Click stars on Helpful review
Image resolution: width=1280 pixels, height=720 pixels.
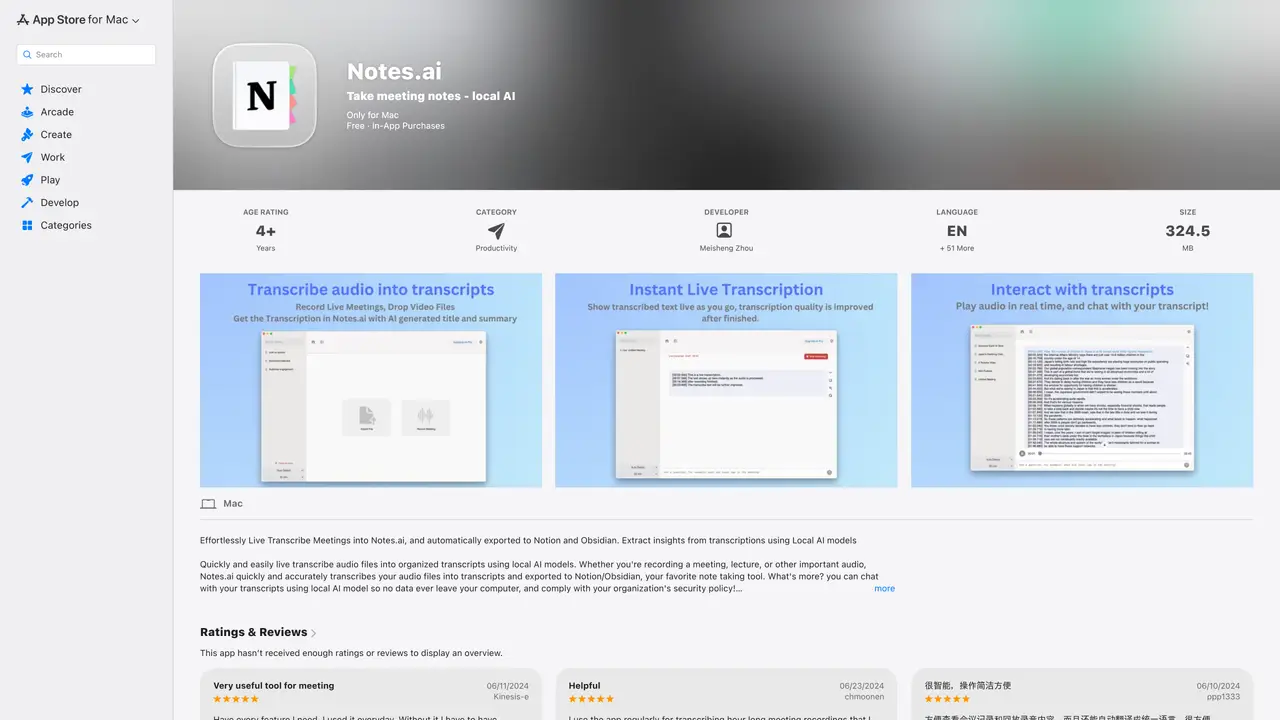(591, 699)
